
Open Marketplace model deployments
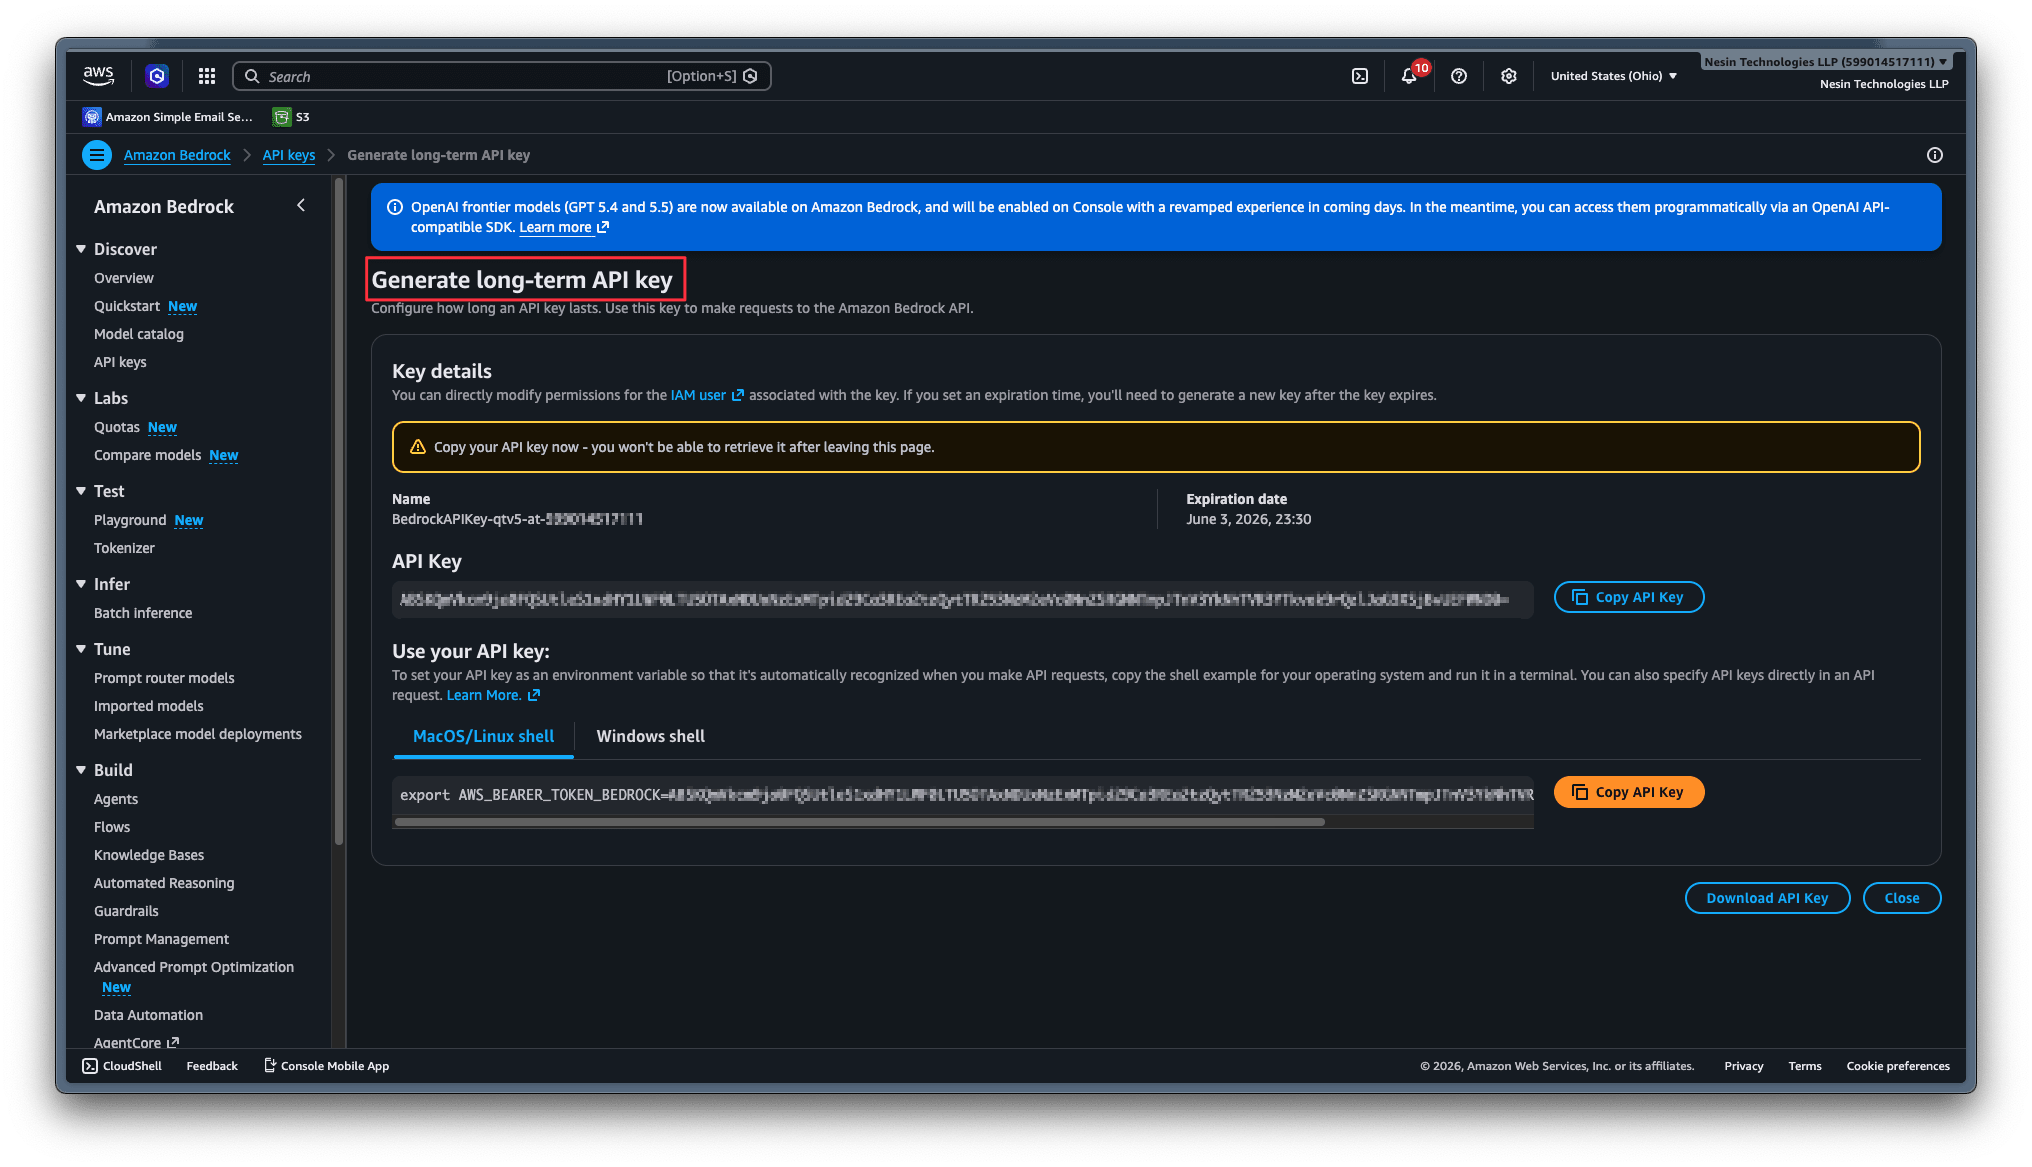pos(198,734)
